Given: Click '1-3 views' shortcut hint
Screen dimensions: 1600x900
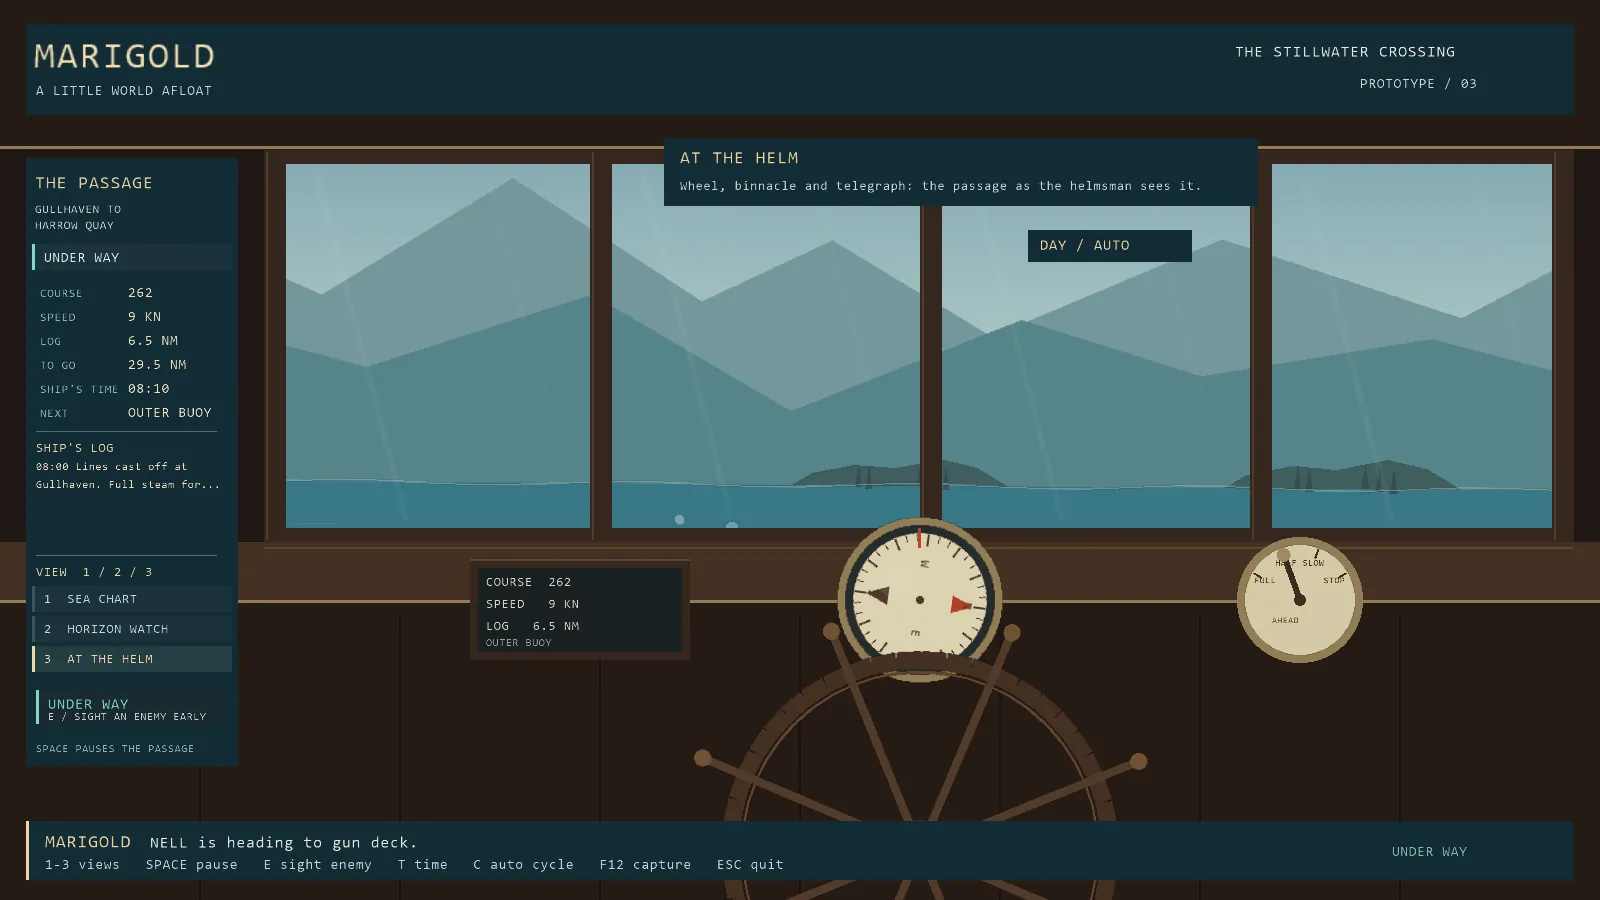Looking at the screenshot, I should [82, 865].
